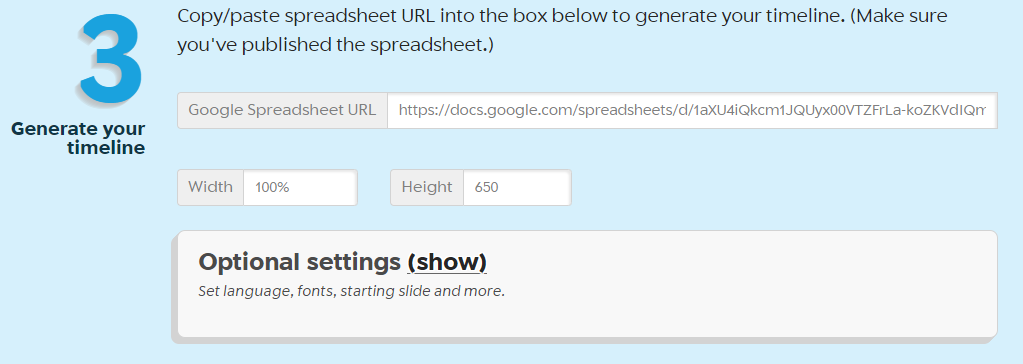Click the "Copy/paste spreadsheet URL" instruction line
Image resolution: width=1023 pixels, height=364 pixels.
pos(507,16)
